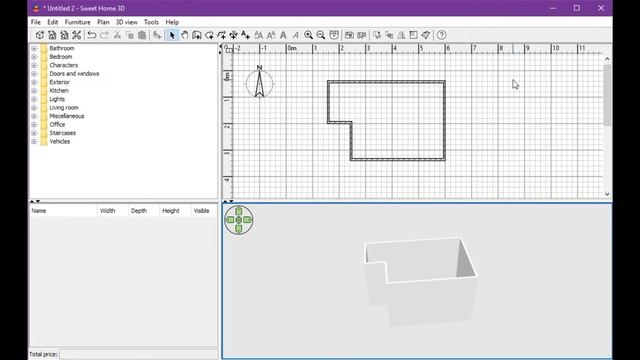This screenshot has width=640, height=360.
Task: Open the Tools menu
Action: tap(151, 22)
